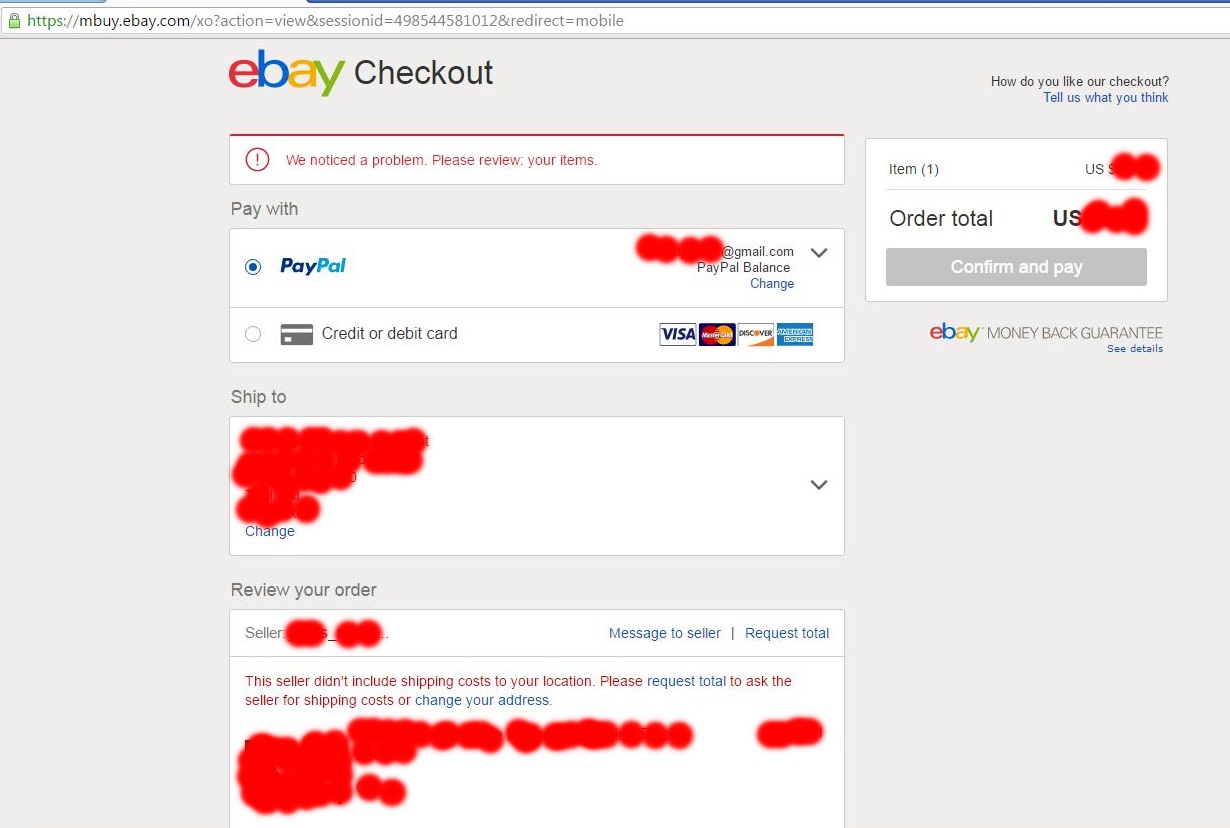Viewport: 1230px width, 828px height.
Task: Click the red warning exclamation icon
Action: pyautogui.click(x=257, y=159)
